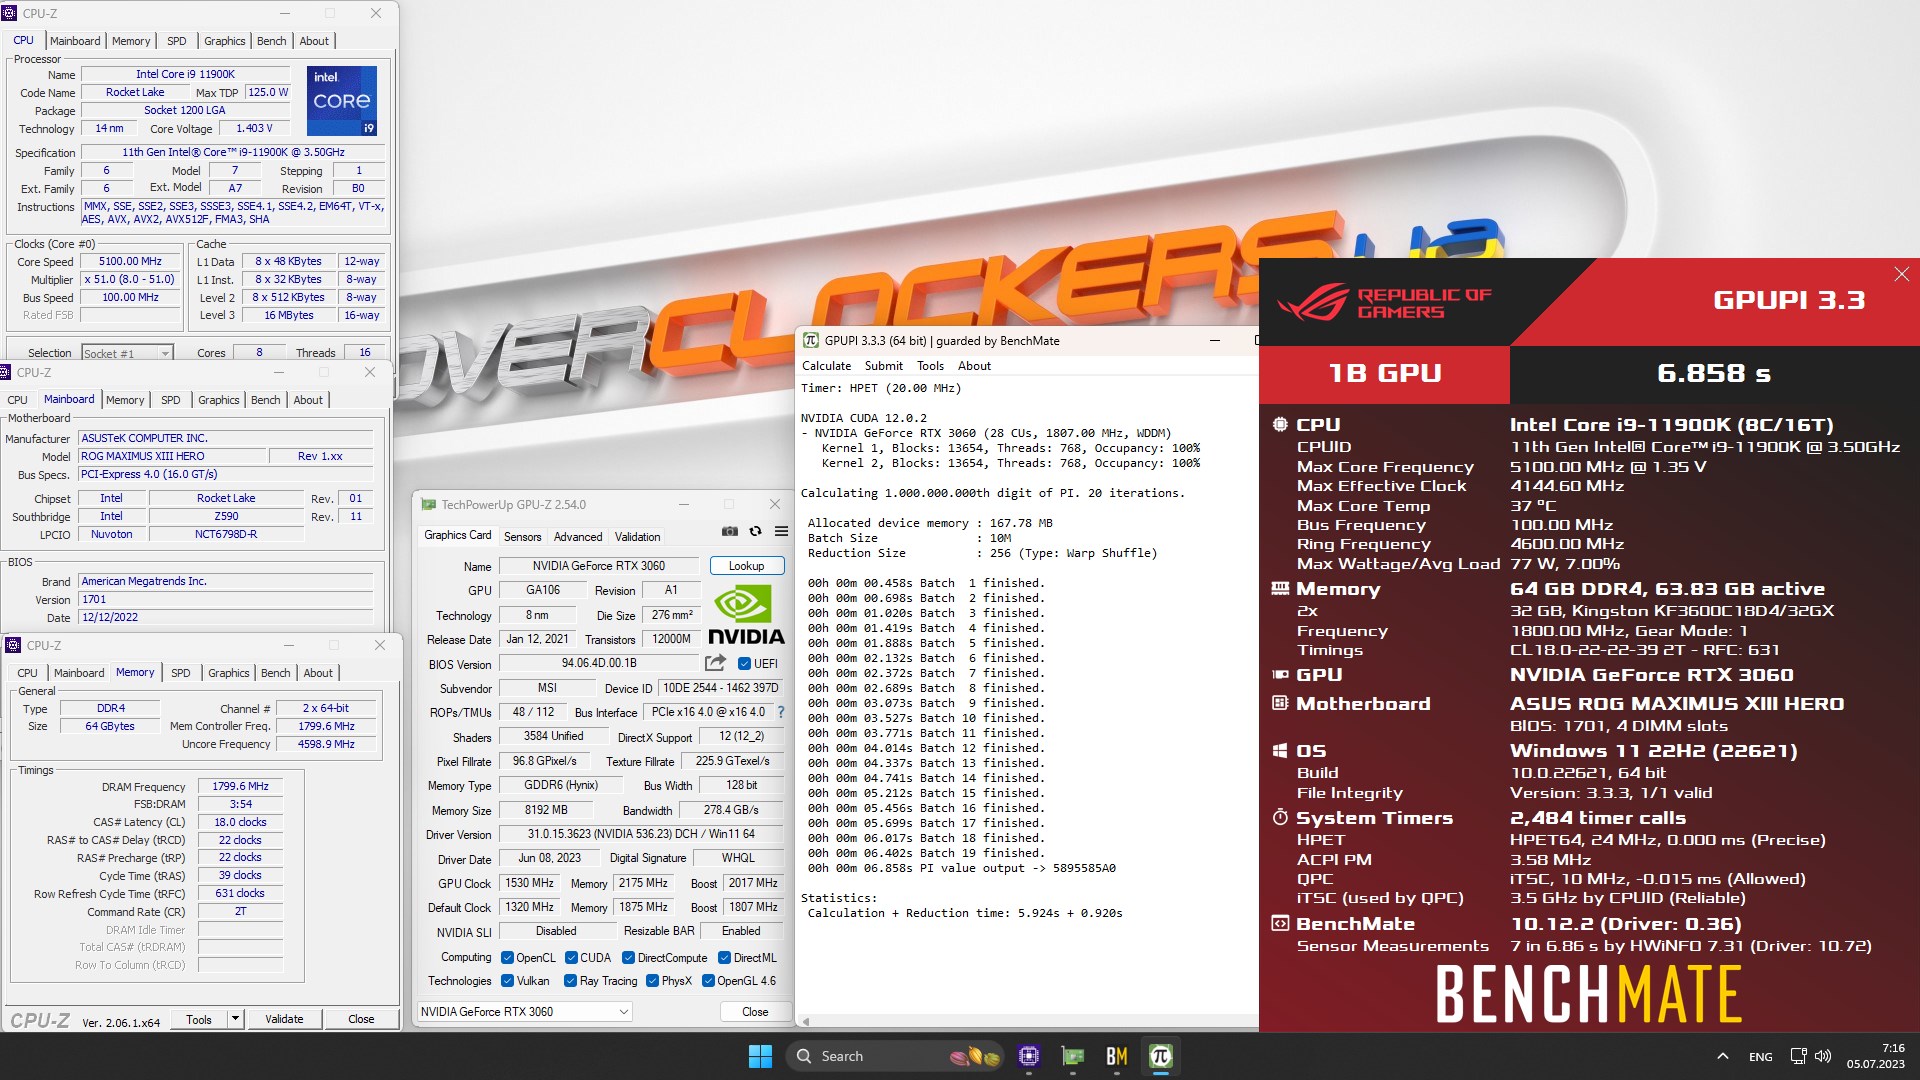Select the Graphics tab in CPU-Z Memory window
This screenshot has height=1080, width=1920.
[x=228, y=673]
